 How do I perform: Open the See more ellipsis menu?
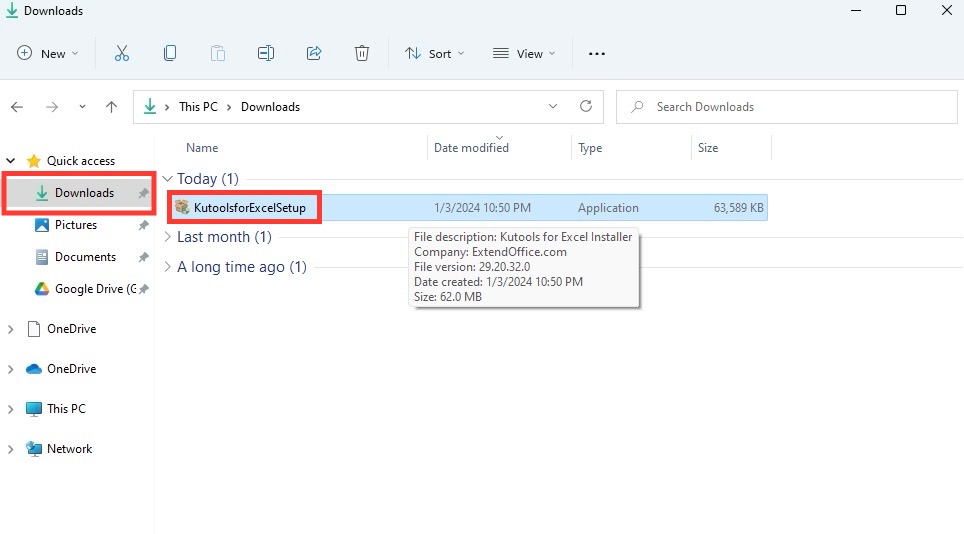(596, 53)
